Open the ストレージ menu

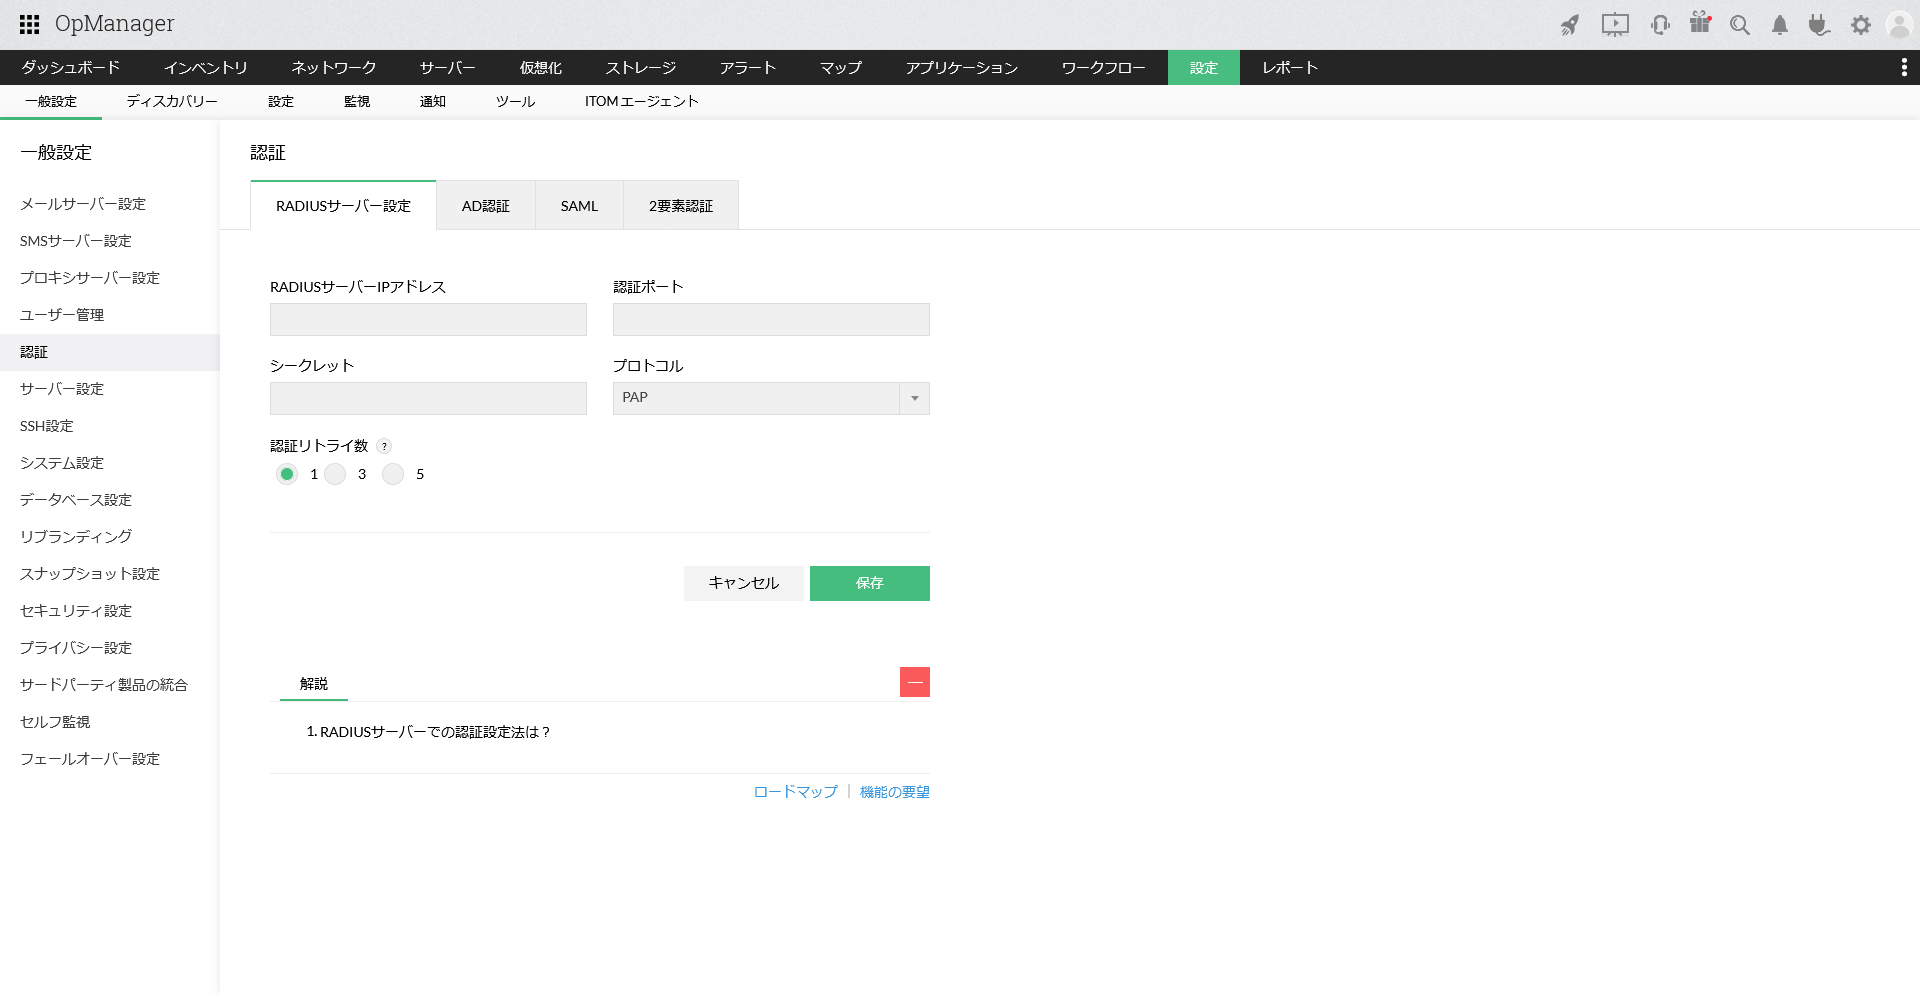pos(641,67)
